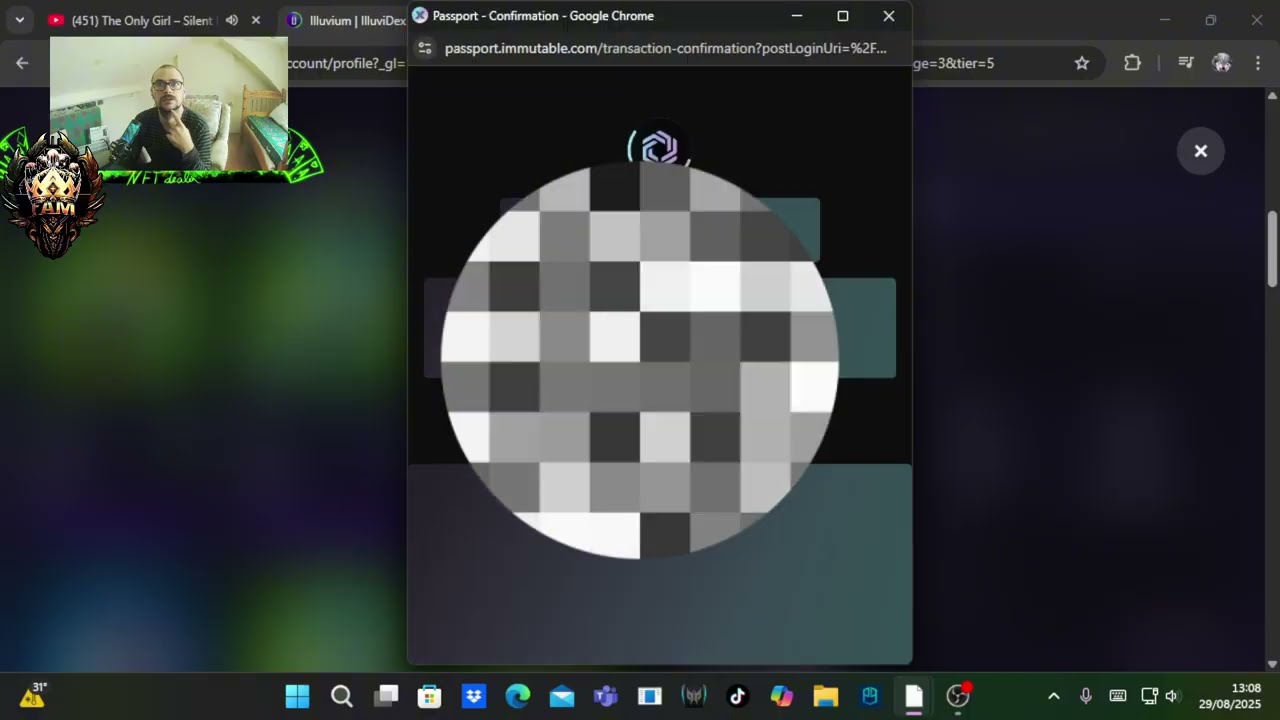
Task: Open TikTok from the taskbar
Action: [x=738, y=696]
